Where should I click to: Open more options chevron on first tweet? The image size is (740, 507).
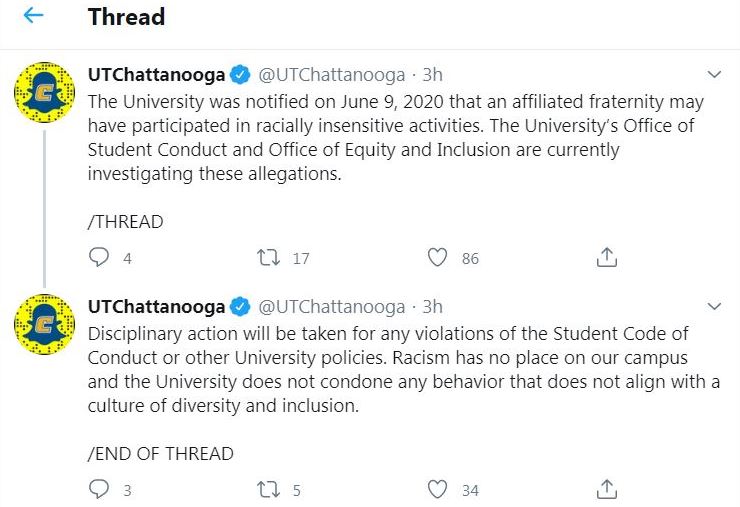715,75
